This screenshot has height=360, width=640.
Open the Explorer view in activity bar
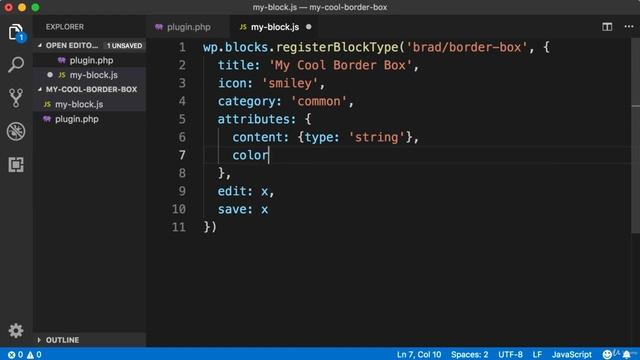(x=16, y=32)
